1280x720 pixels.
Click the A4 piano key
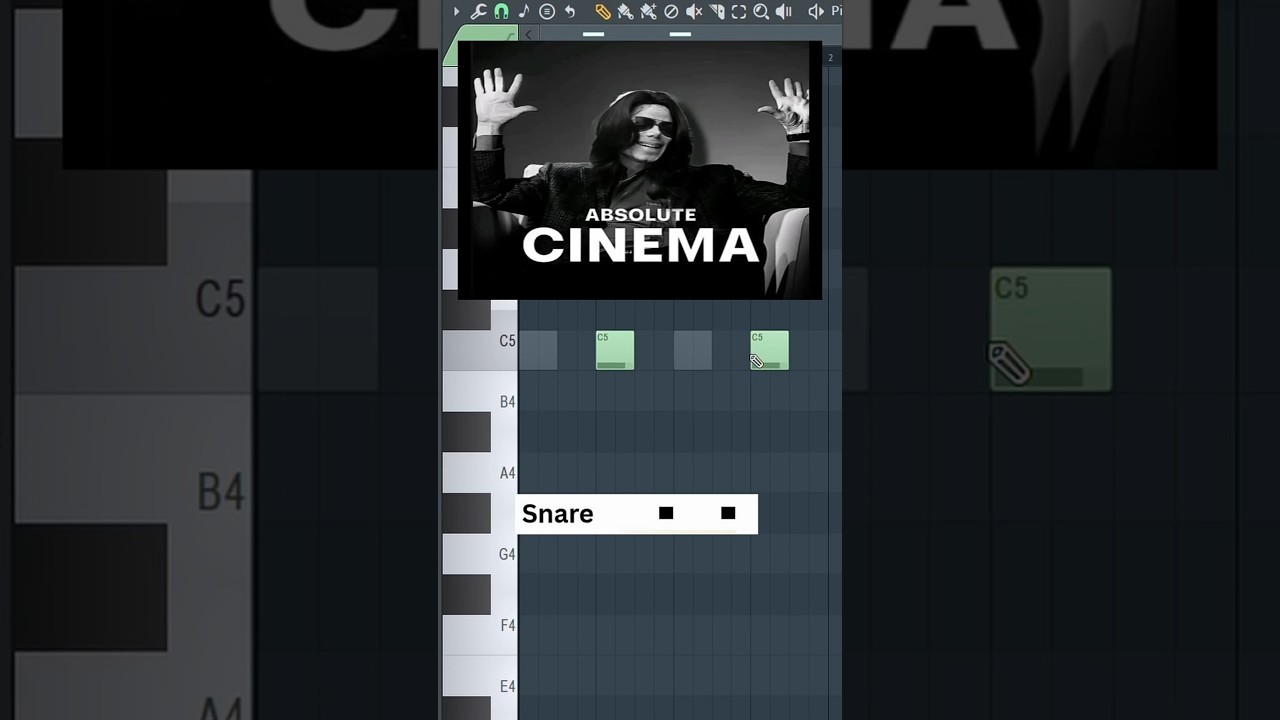[480, 473]
